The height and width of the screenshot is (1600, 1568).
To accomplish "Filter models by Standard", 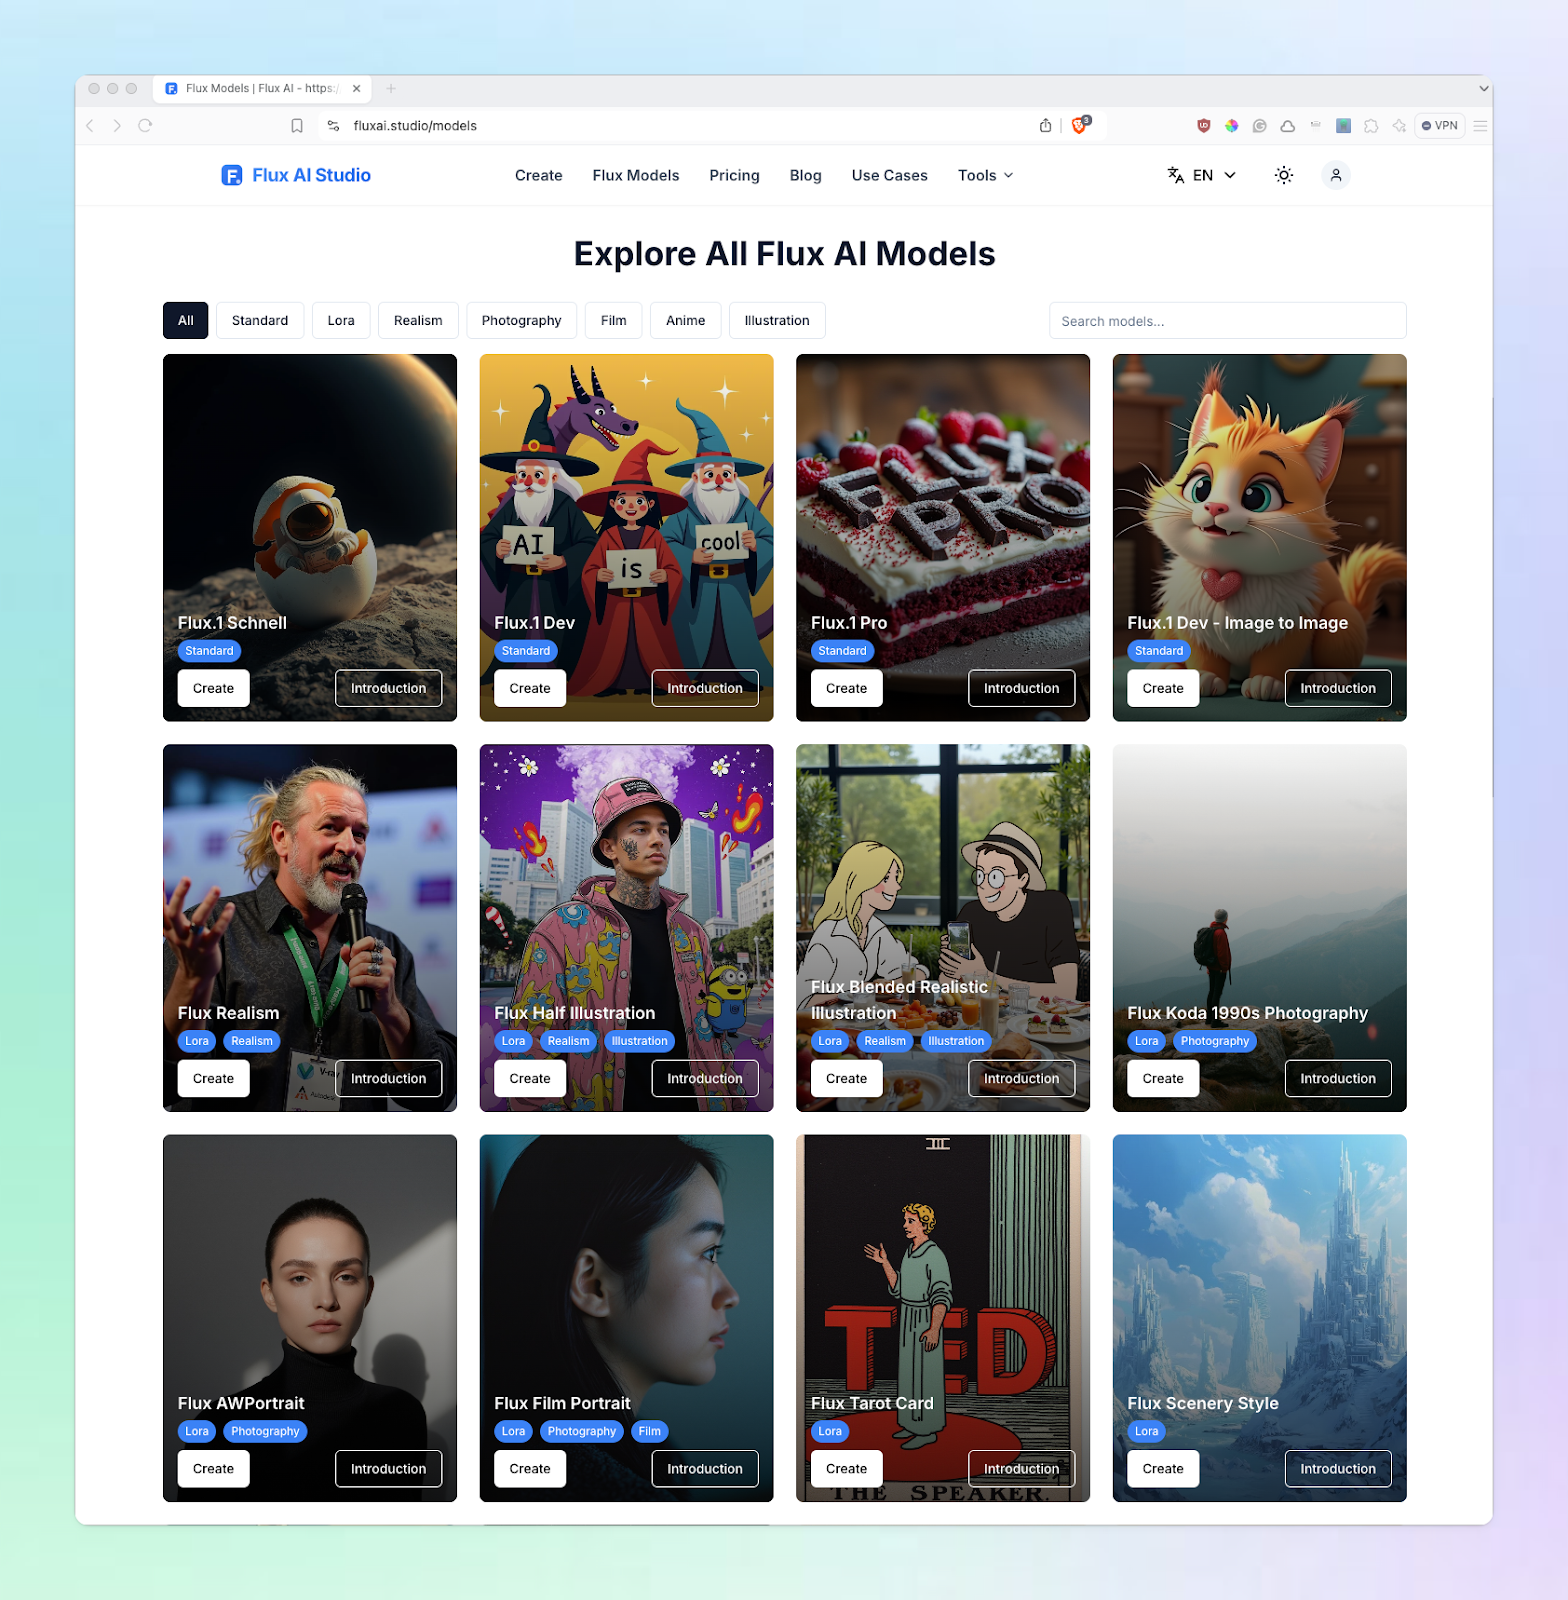I will click(x=260, y=320).
